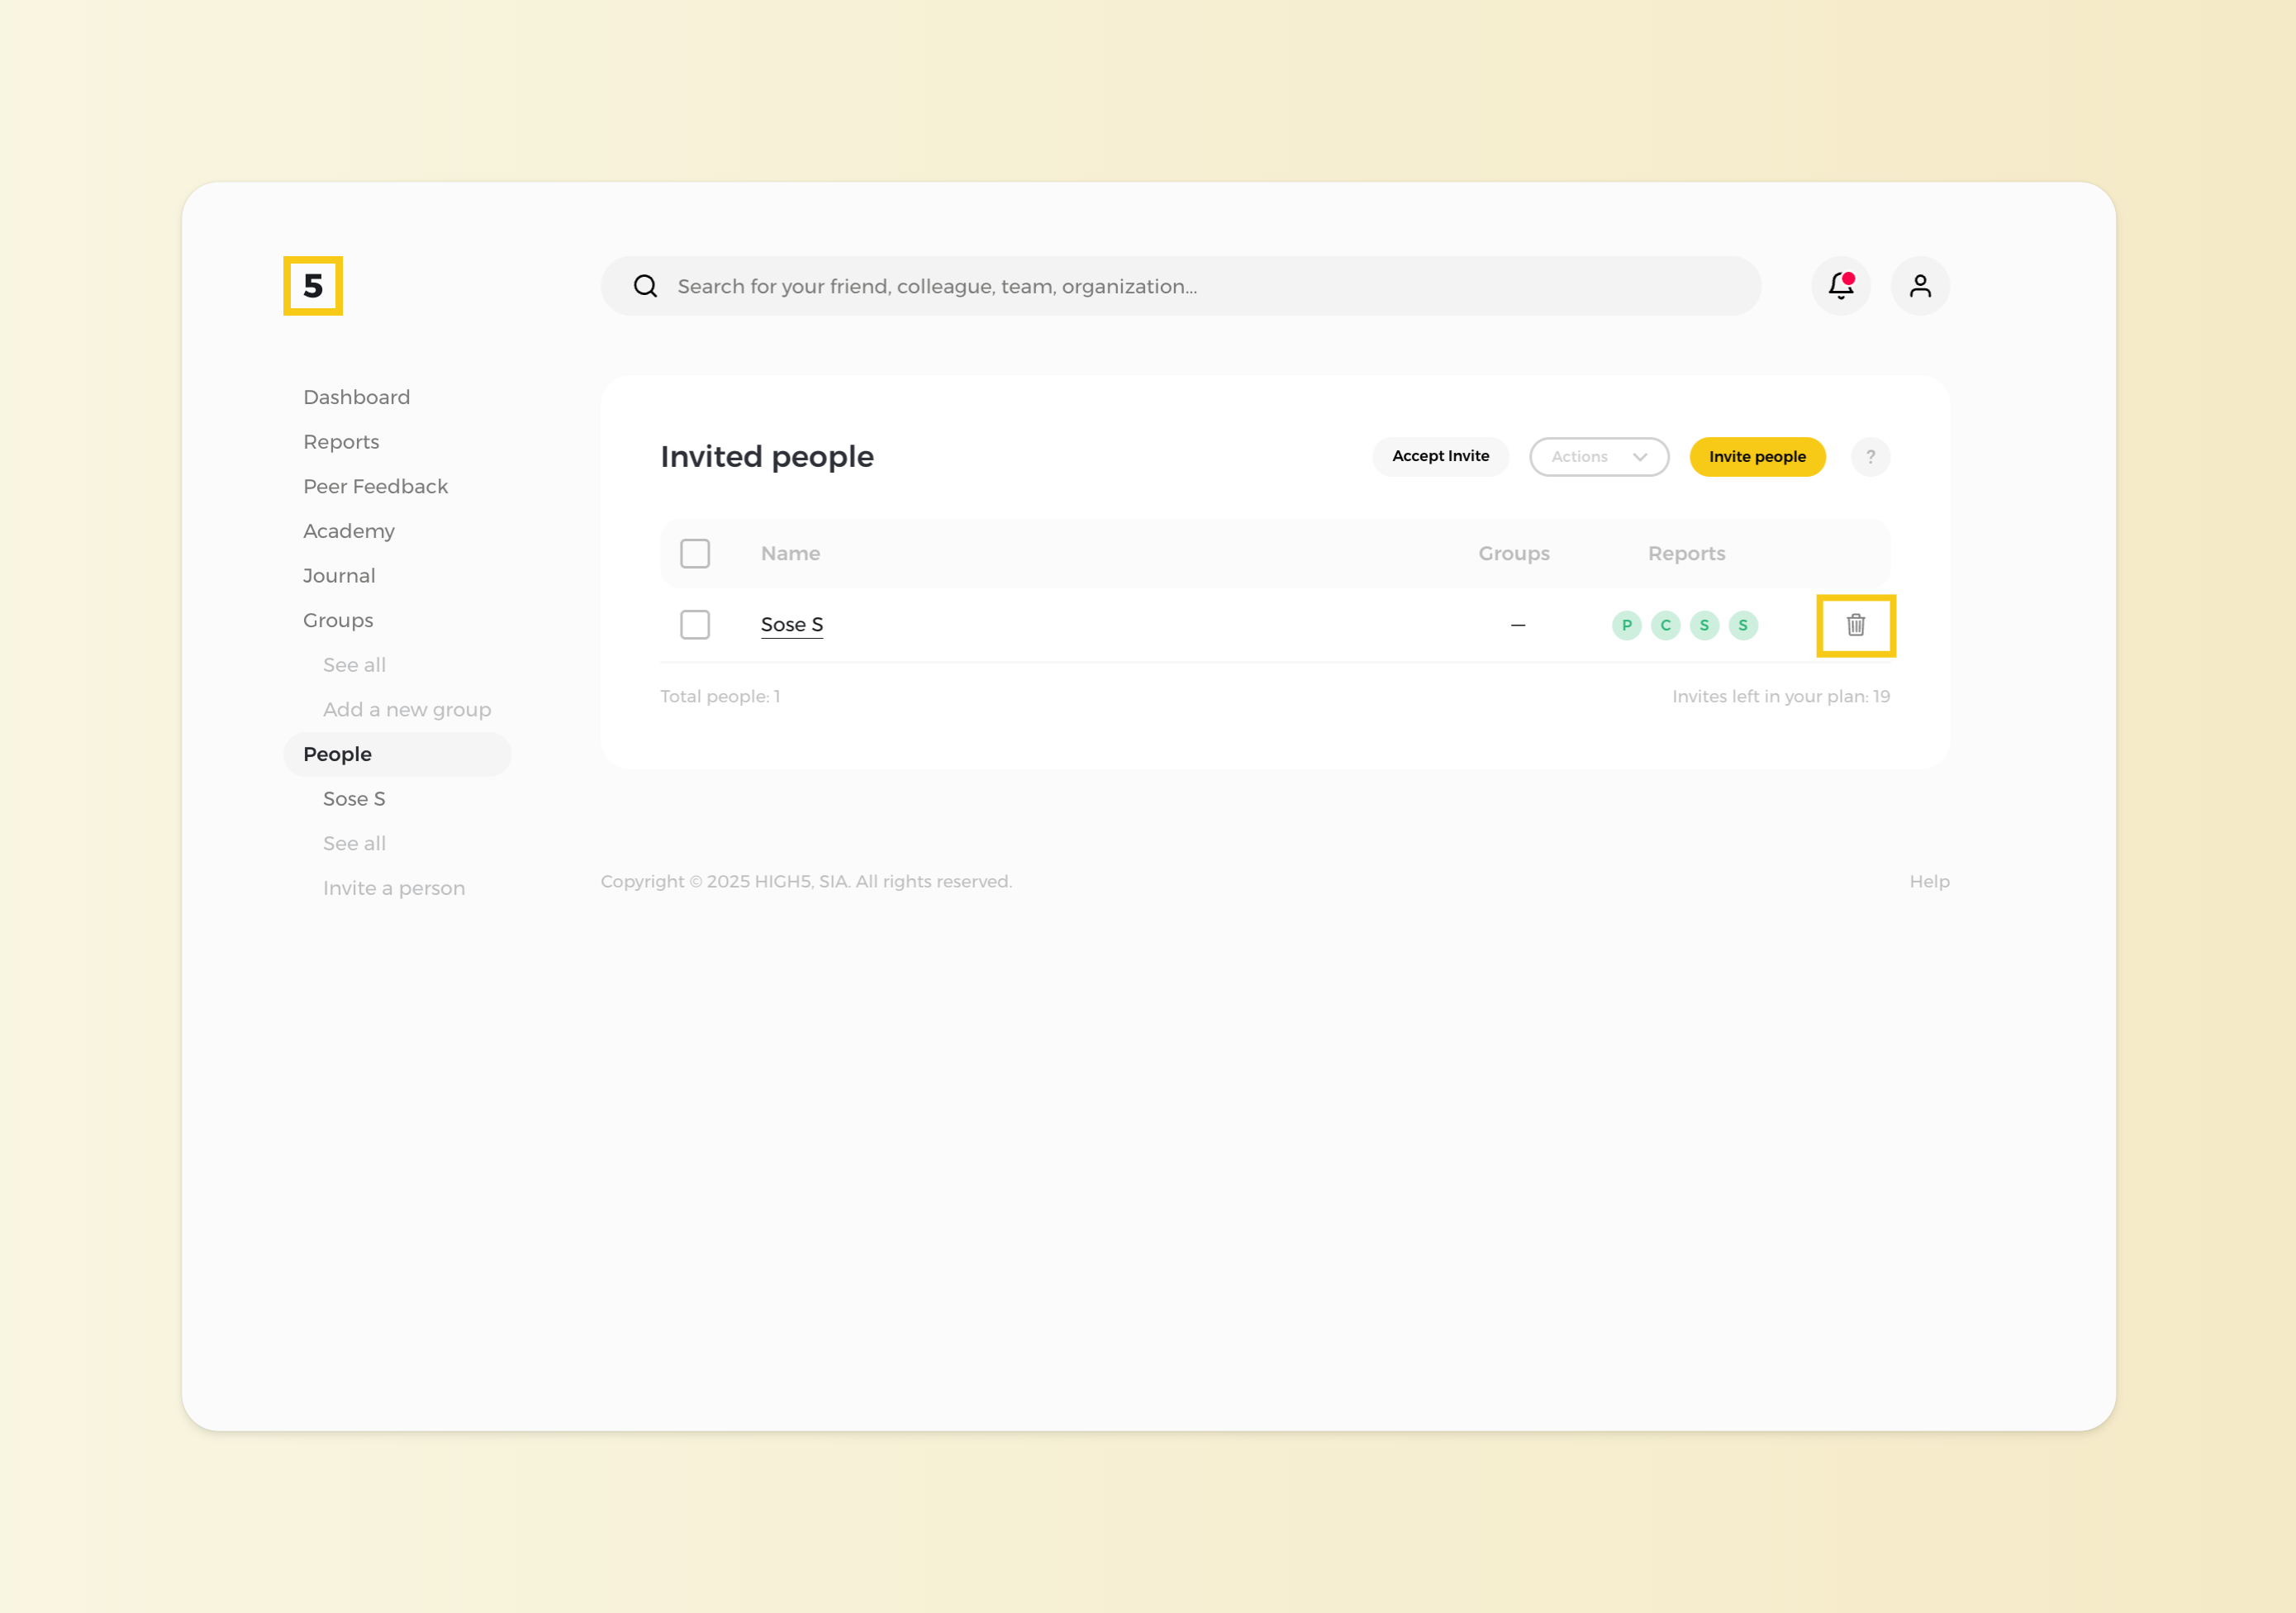Screen dimensions: 2296x1613
Task: Click the HIGH5 logo
Action: tap(312, 286)
